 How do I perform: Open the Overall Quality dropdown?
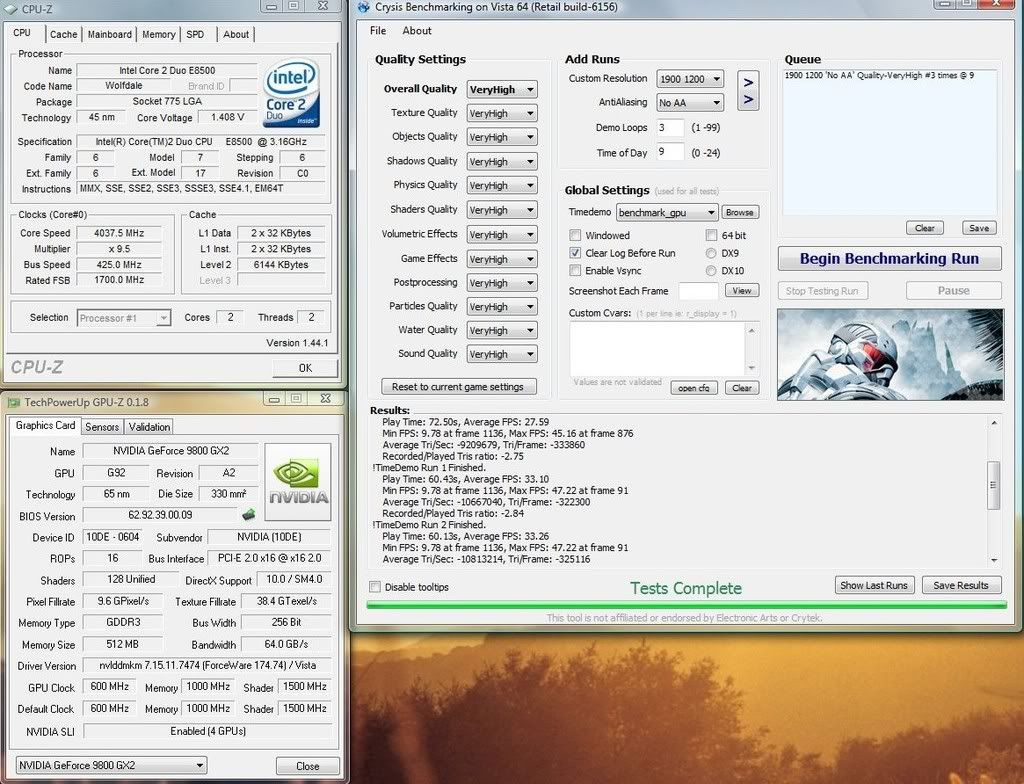(501, 89)
